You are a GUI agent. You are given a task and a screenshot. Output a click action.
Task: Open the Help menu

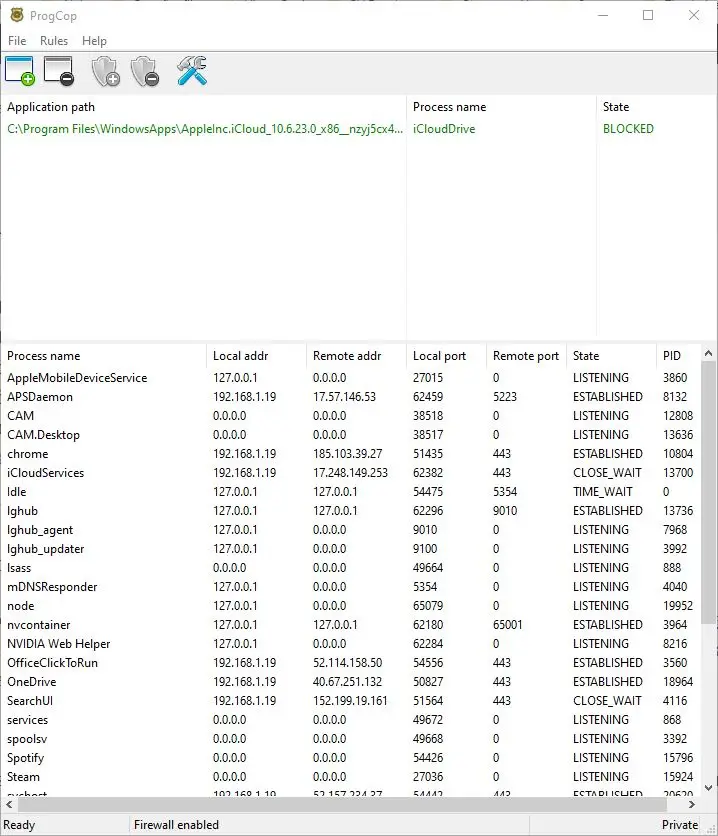tap(94, 41)
